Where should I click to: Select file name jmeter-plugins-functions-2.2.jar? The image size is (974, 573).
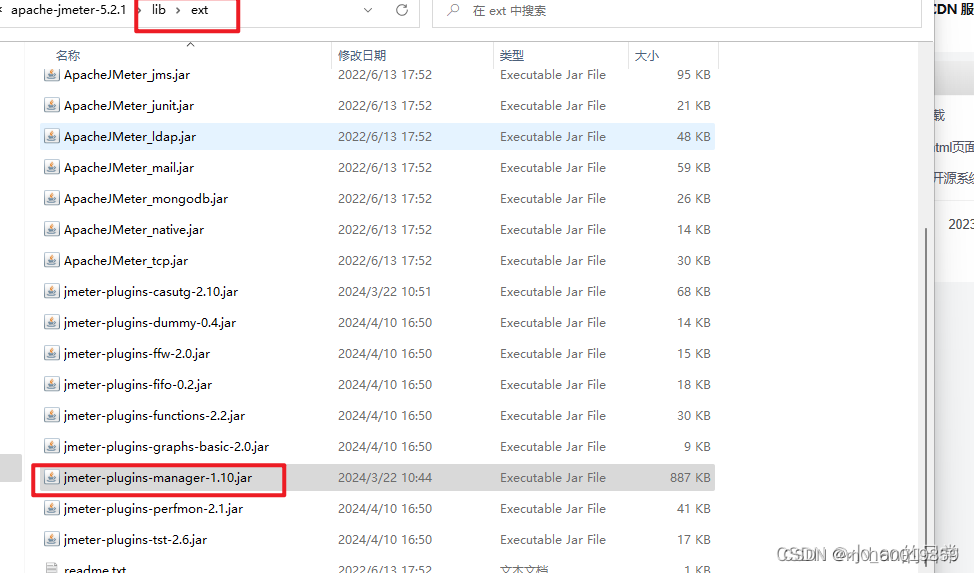[x=154, y=415]
